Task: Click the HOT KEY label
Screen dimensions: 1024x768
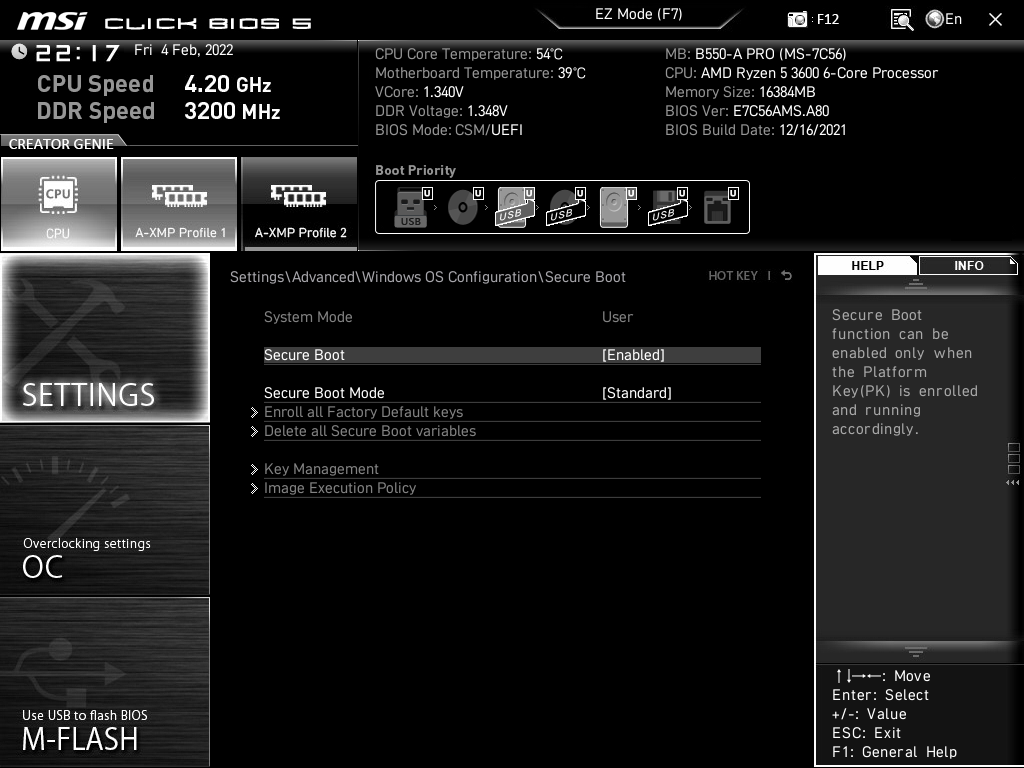Action: tap(733, 276)
